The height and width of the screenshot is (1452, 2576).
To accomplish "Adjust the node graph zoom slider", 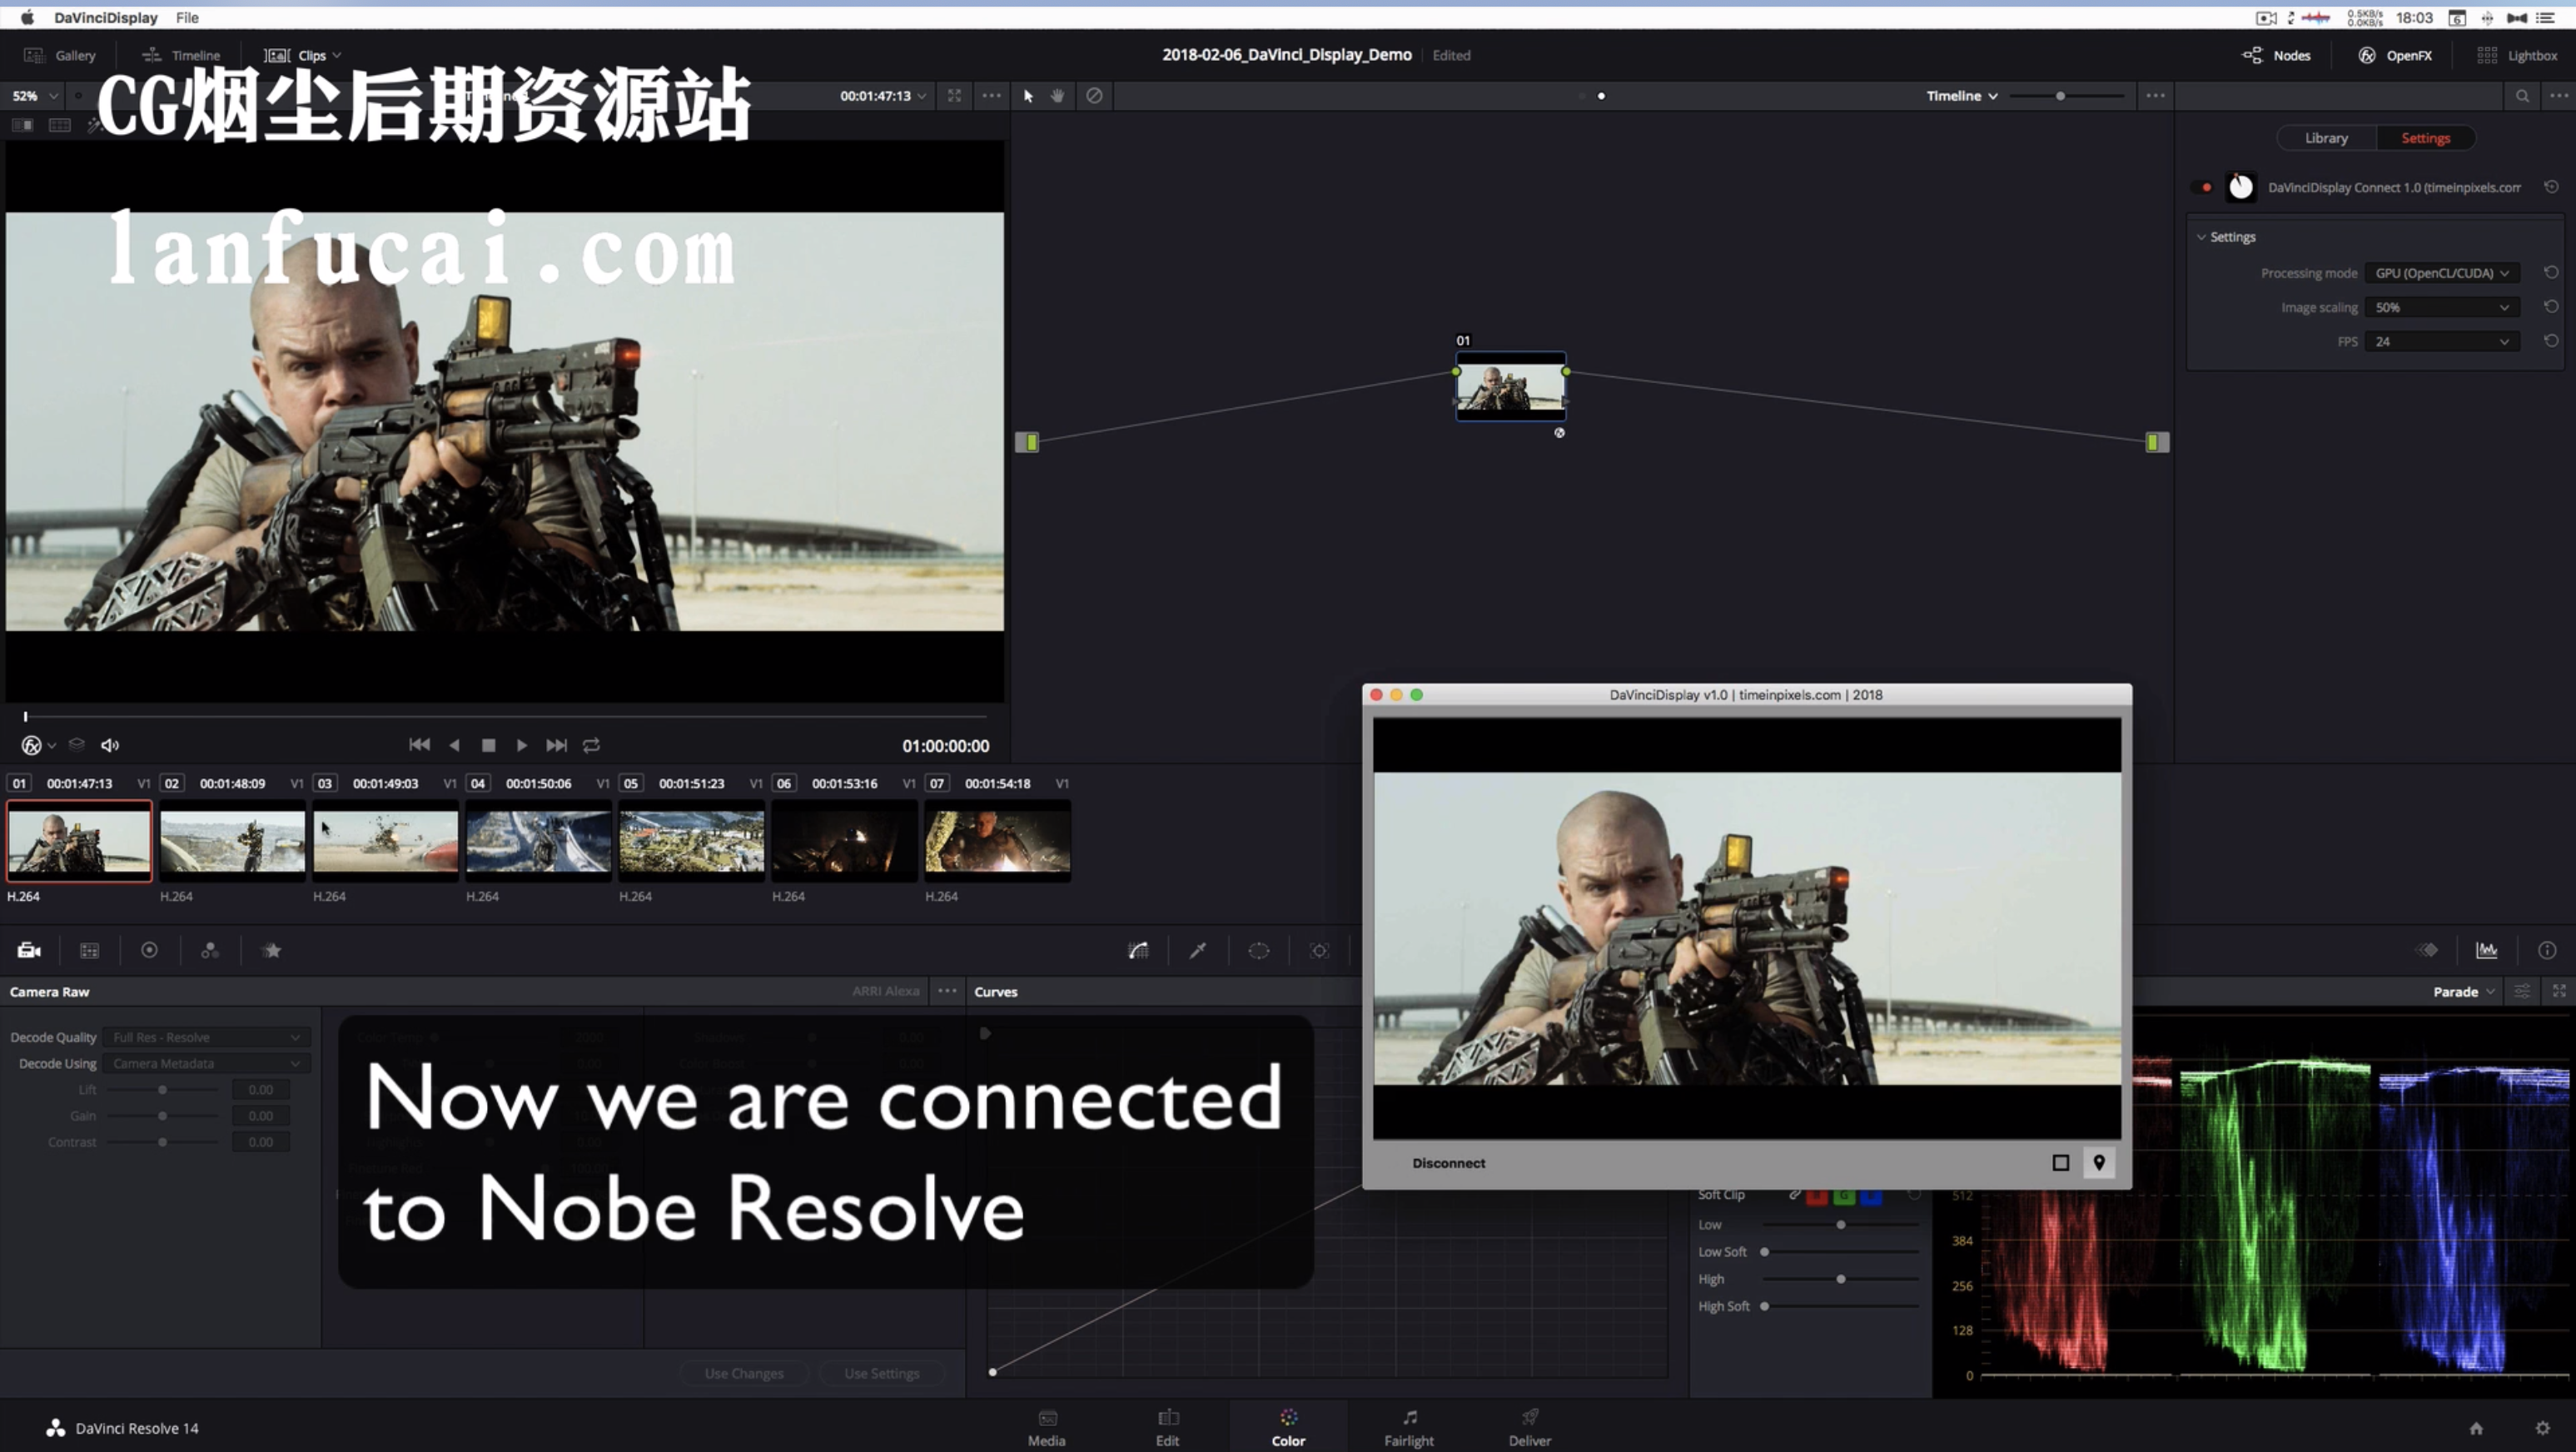I will click(x=2060, y=96).
